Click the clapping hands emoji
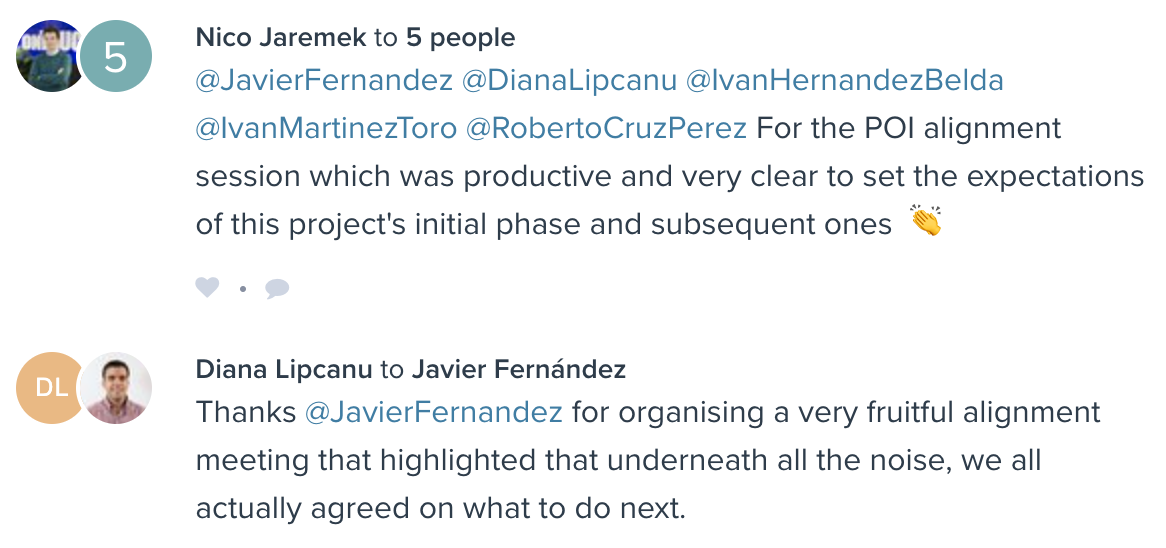This screenshot has width=1166, height=548. coord(925,222)
